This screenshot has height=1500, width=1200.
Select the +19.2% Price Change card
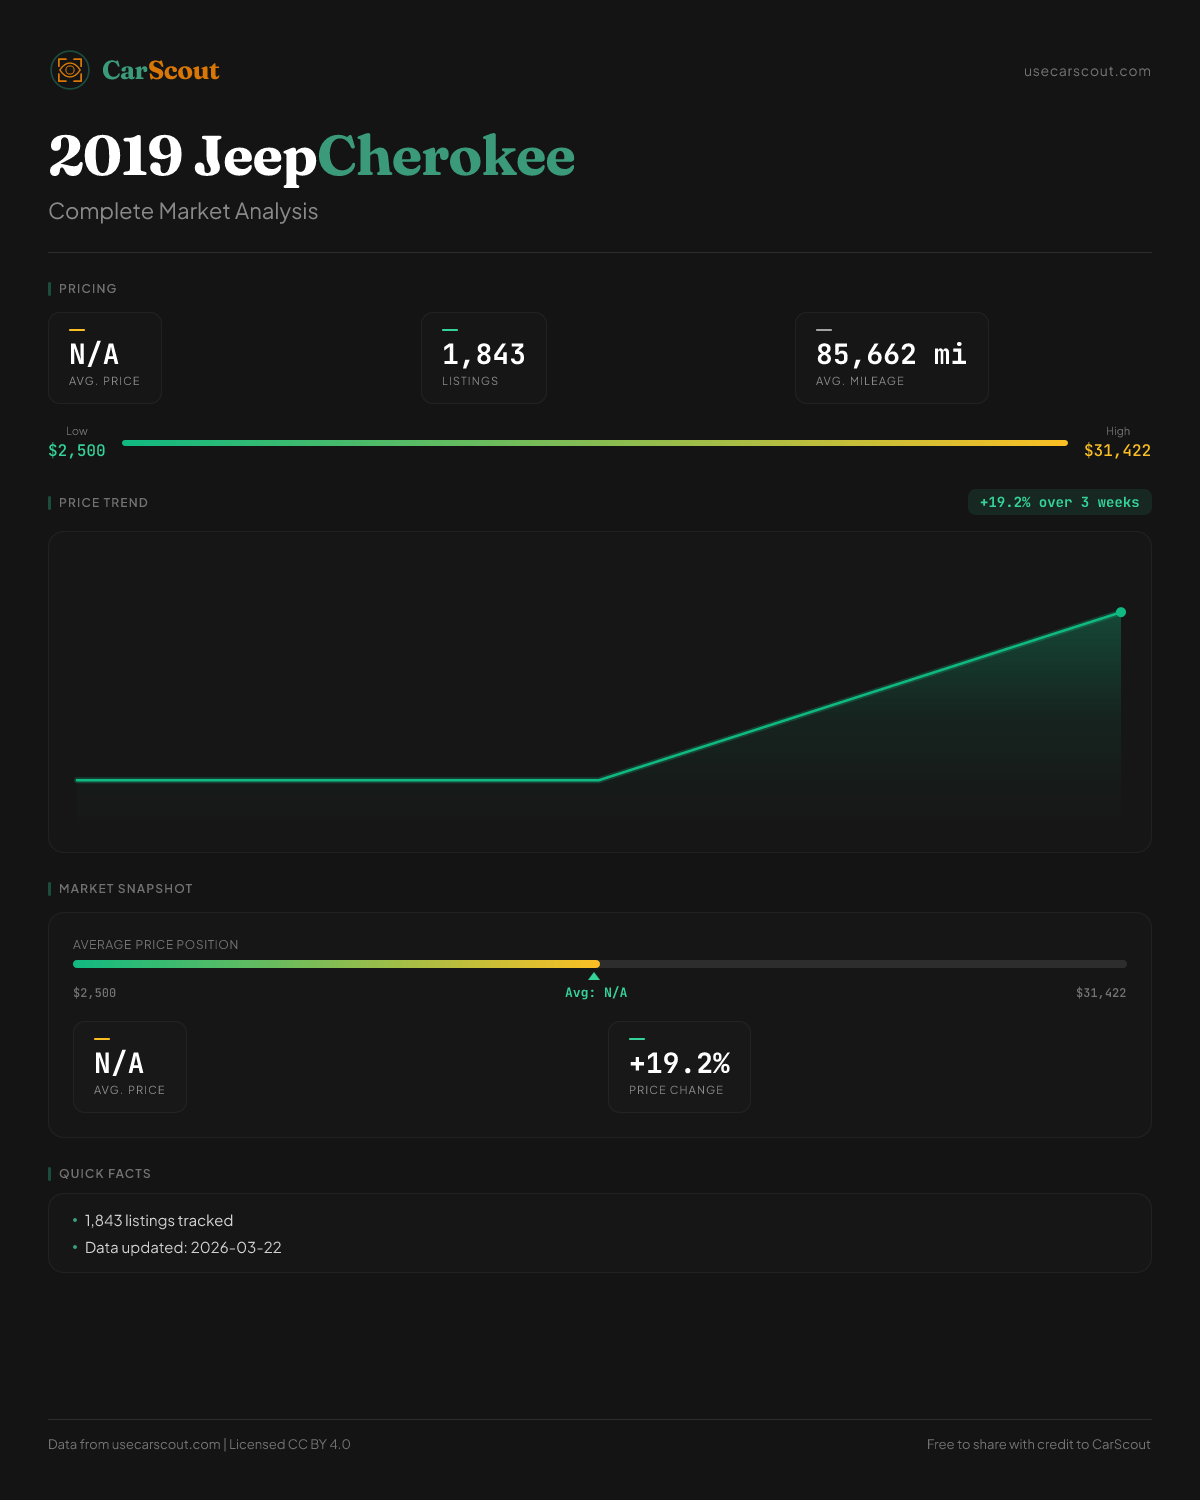(x=679, y=1067)
